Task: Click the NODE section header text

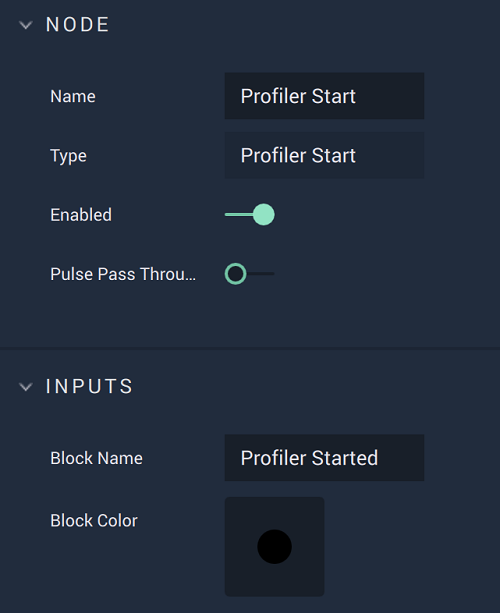Action: (77, 25)
